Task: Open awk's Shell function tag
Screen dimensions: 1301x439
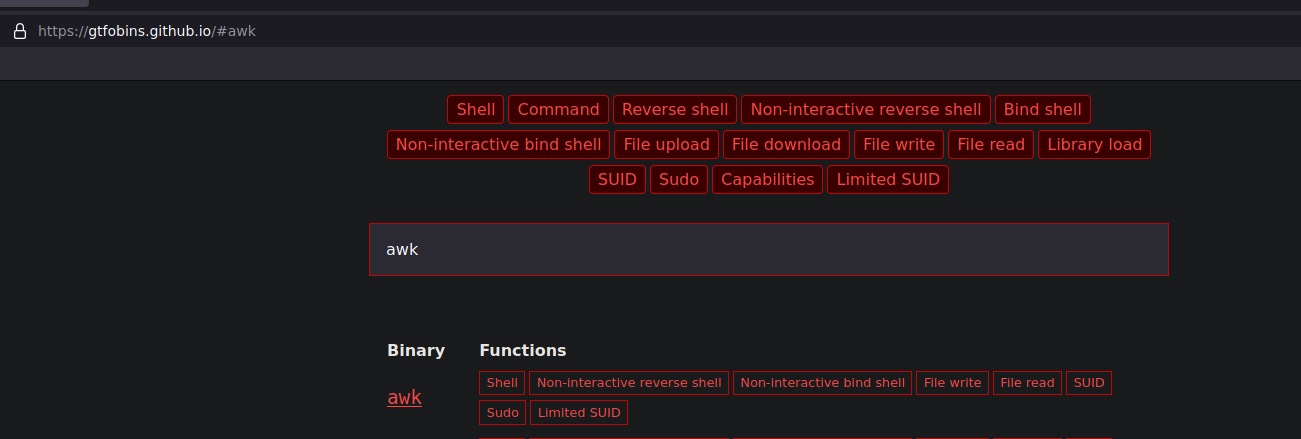Action: 502,383
